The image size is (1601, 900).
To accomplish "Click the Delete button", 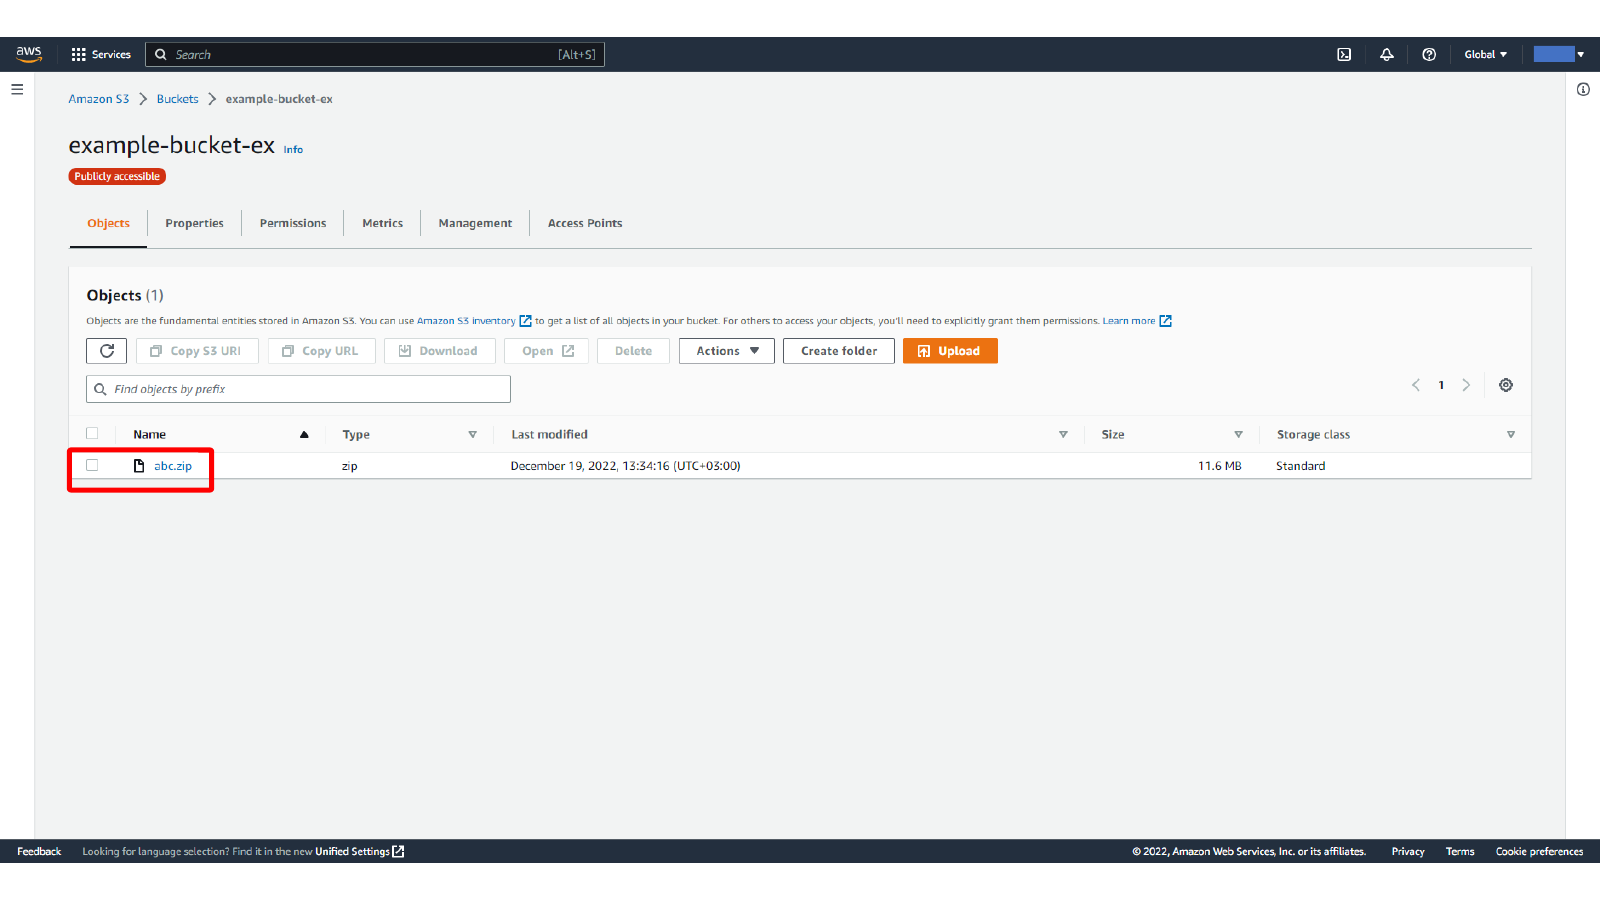I will coord(633,351).
